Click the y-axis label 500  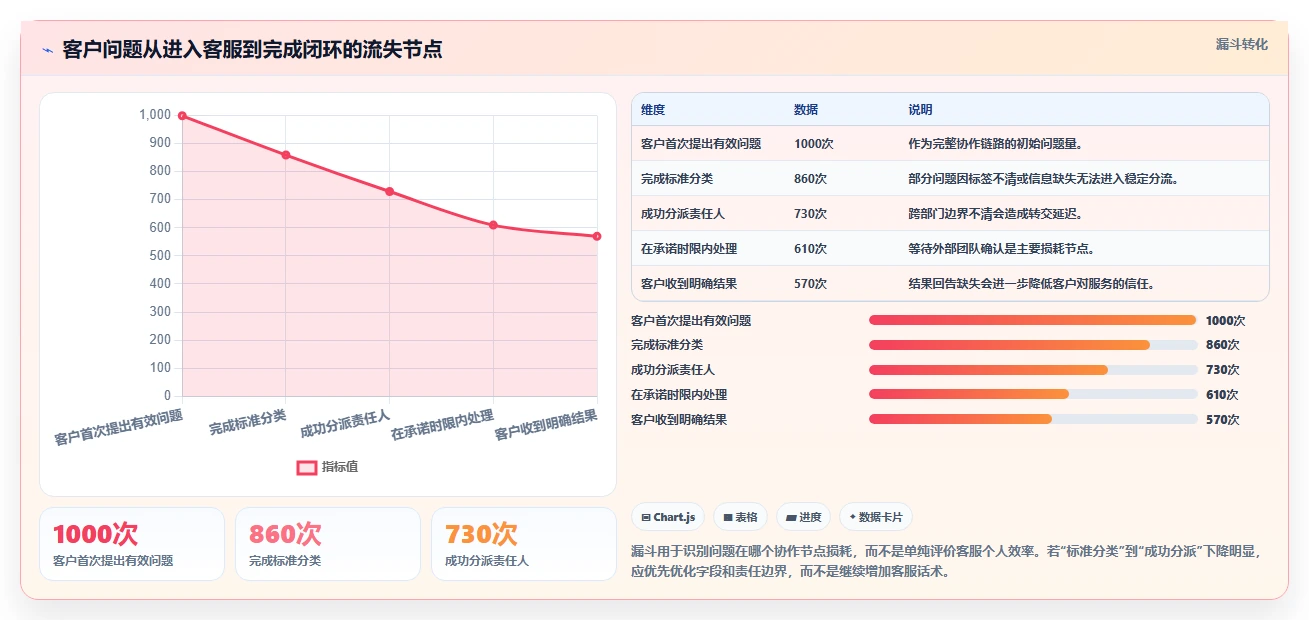click(160, 256)
